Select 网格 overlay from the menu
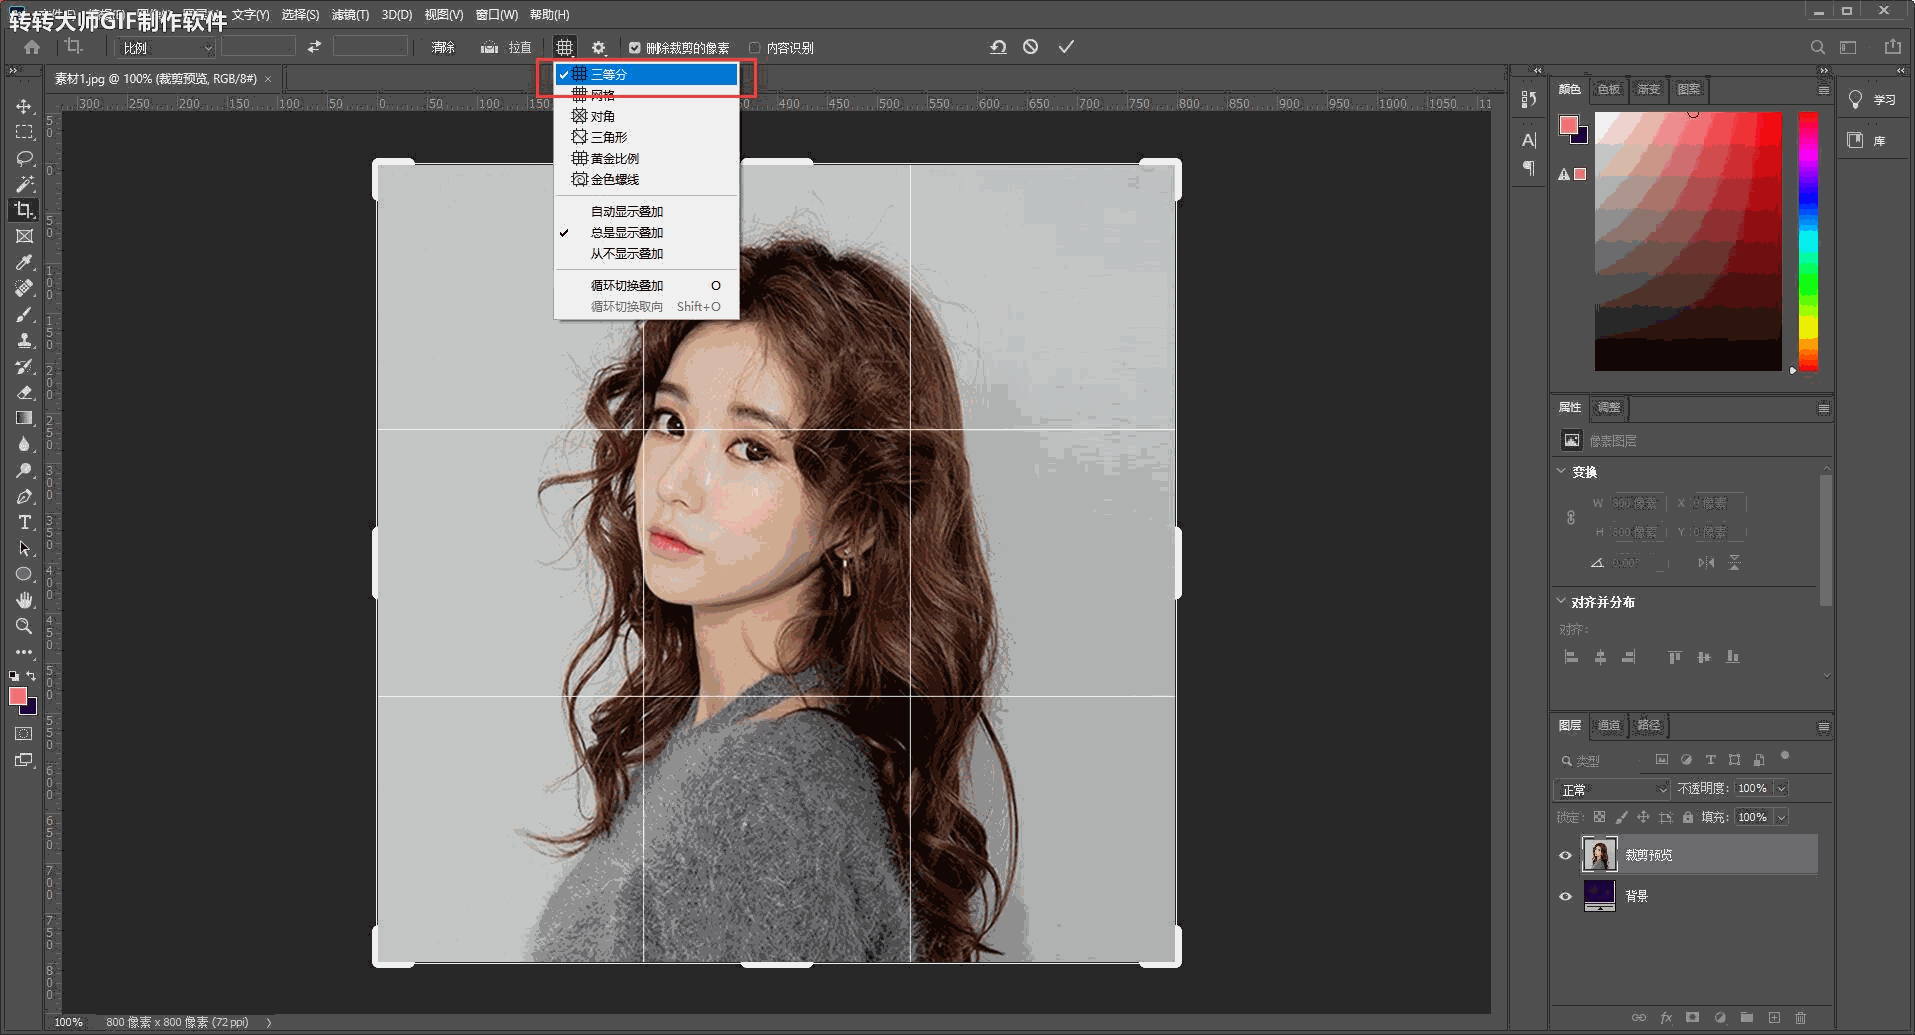Image resolution: width=1915 pixels, height=1035 pixels. click(646, 95)
